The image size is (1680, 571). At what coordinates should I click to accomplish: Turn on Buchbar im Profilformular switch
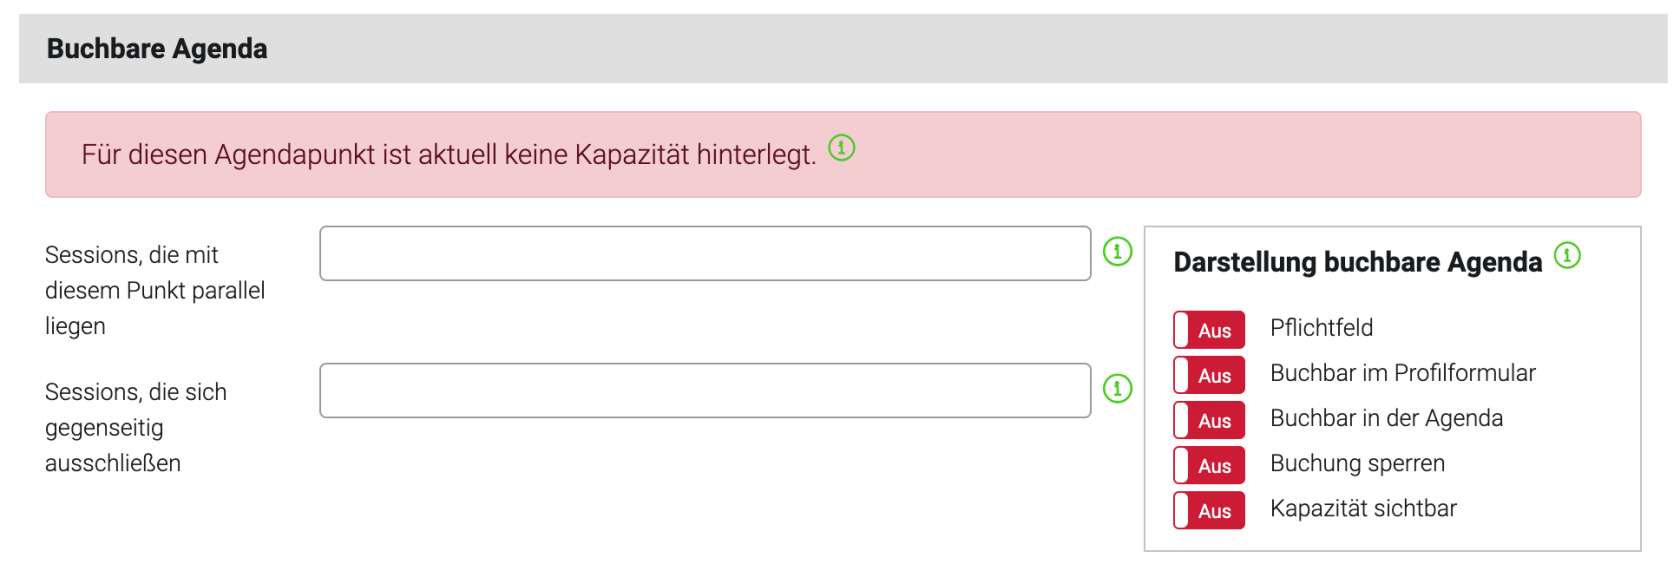pos(1209,375)
